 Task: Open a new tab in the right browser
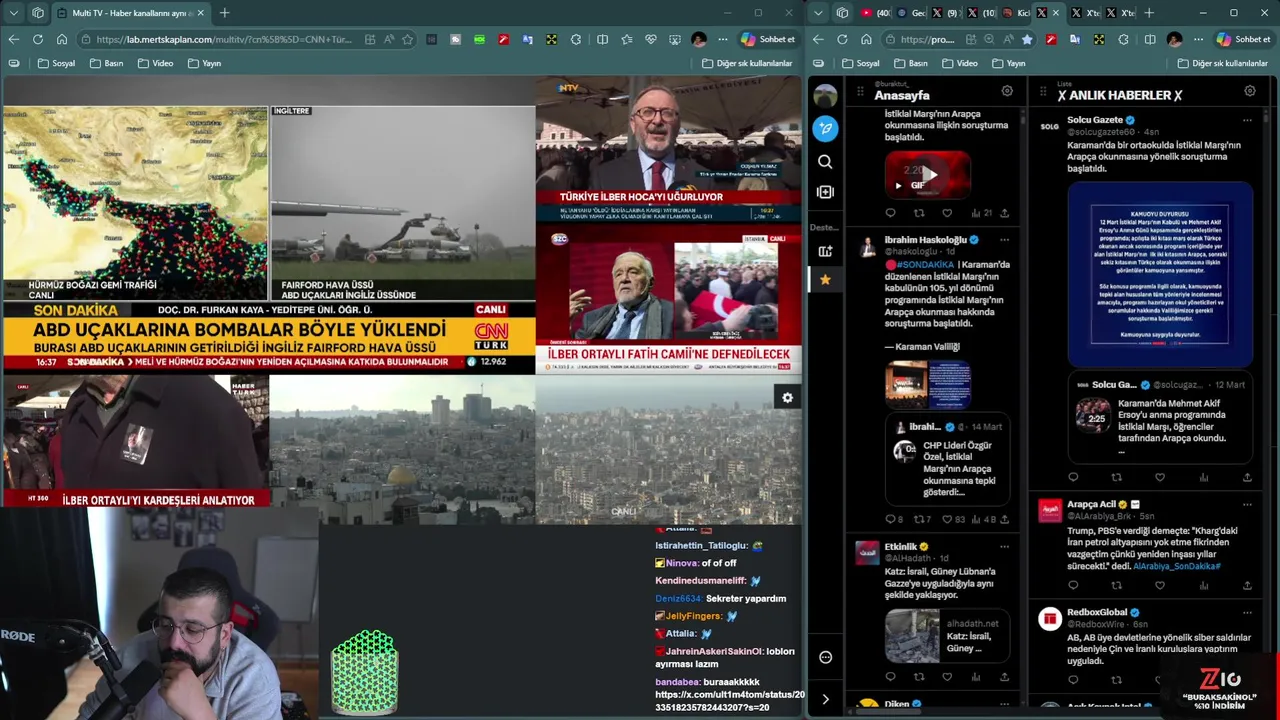pyautogui.click(x=1148, y=13)
